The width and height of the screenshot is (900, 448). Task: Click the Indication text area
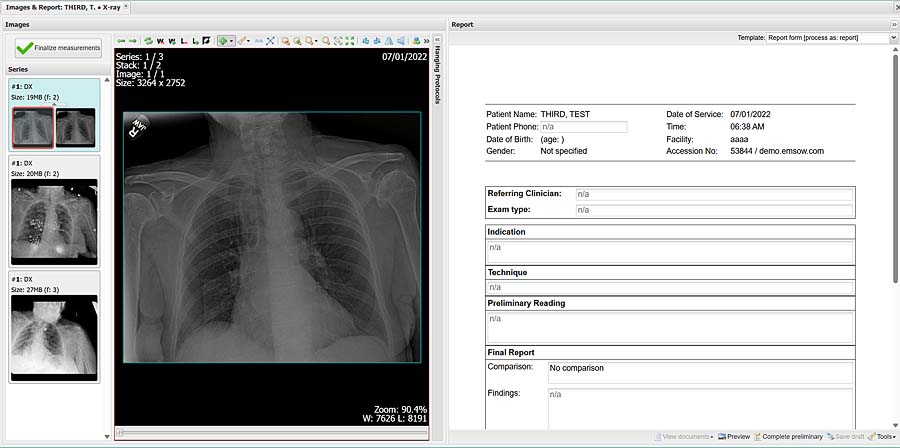tap(670, 252)
